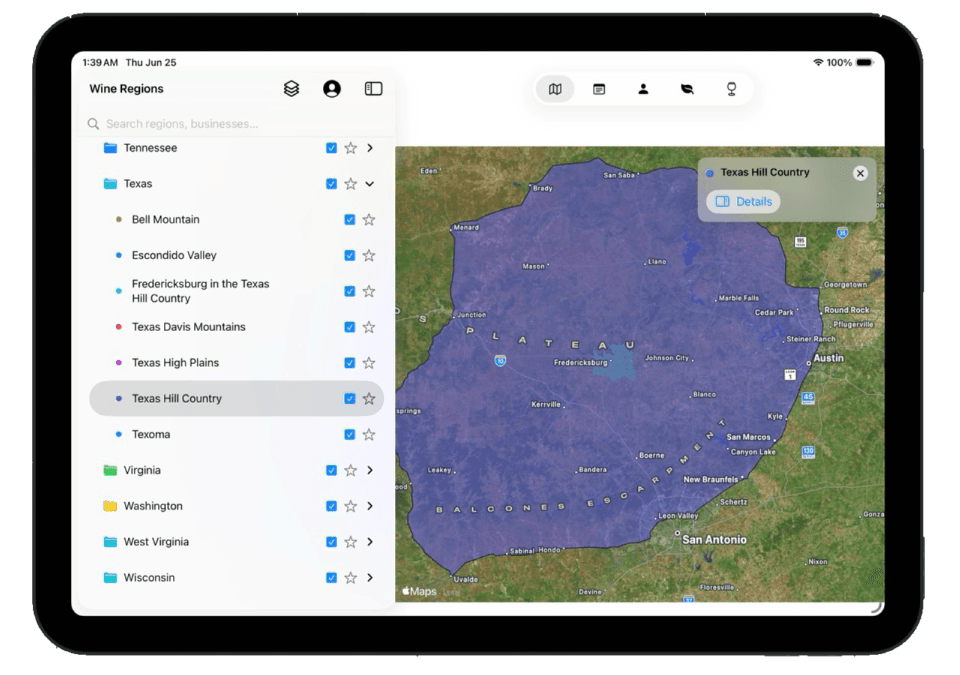
Task: Toggle Texas Davis Mountains checkbox
Action: click(350, 327)
